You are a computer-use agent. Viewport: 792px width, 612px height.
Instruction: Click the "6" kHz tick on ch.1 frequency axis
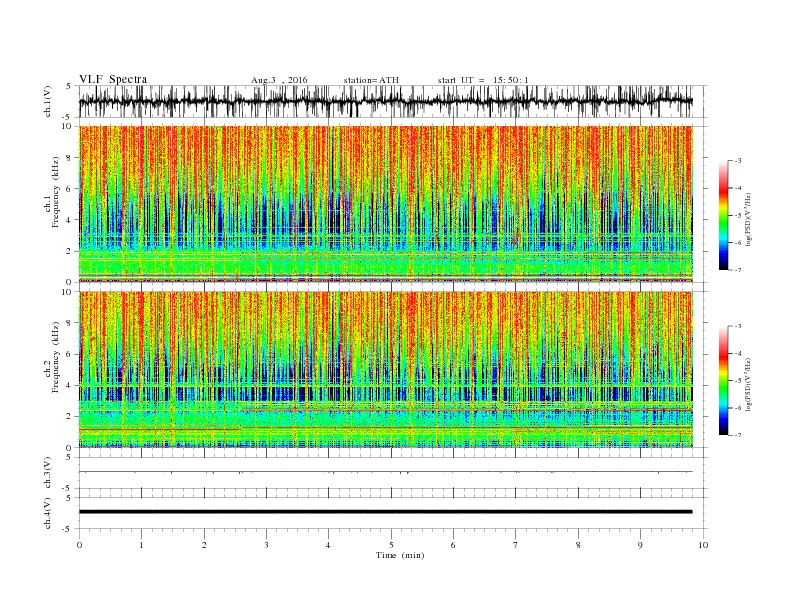(70, 189)
